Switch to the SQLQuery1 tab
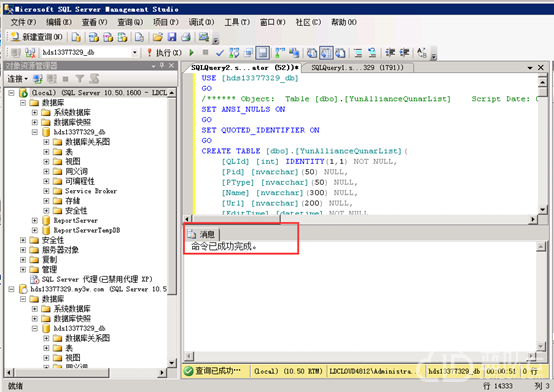This screenshot has width=554, height=392. [x=357, y=68]
